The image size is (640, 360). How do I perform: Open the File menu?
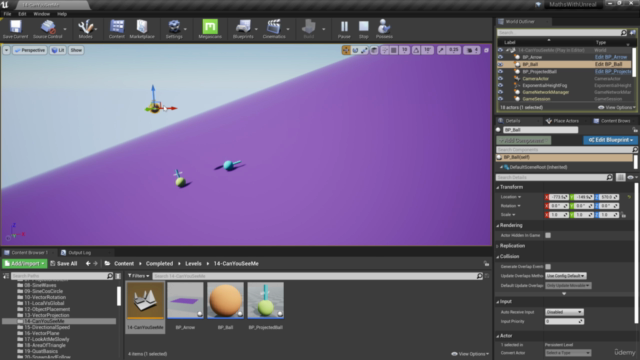click(7, 14)
